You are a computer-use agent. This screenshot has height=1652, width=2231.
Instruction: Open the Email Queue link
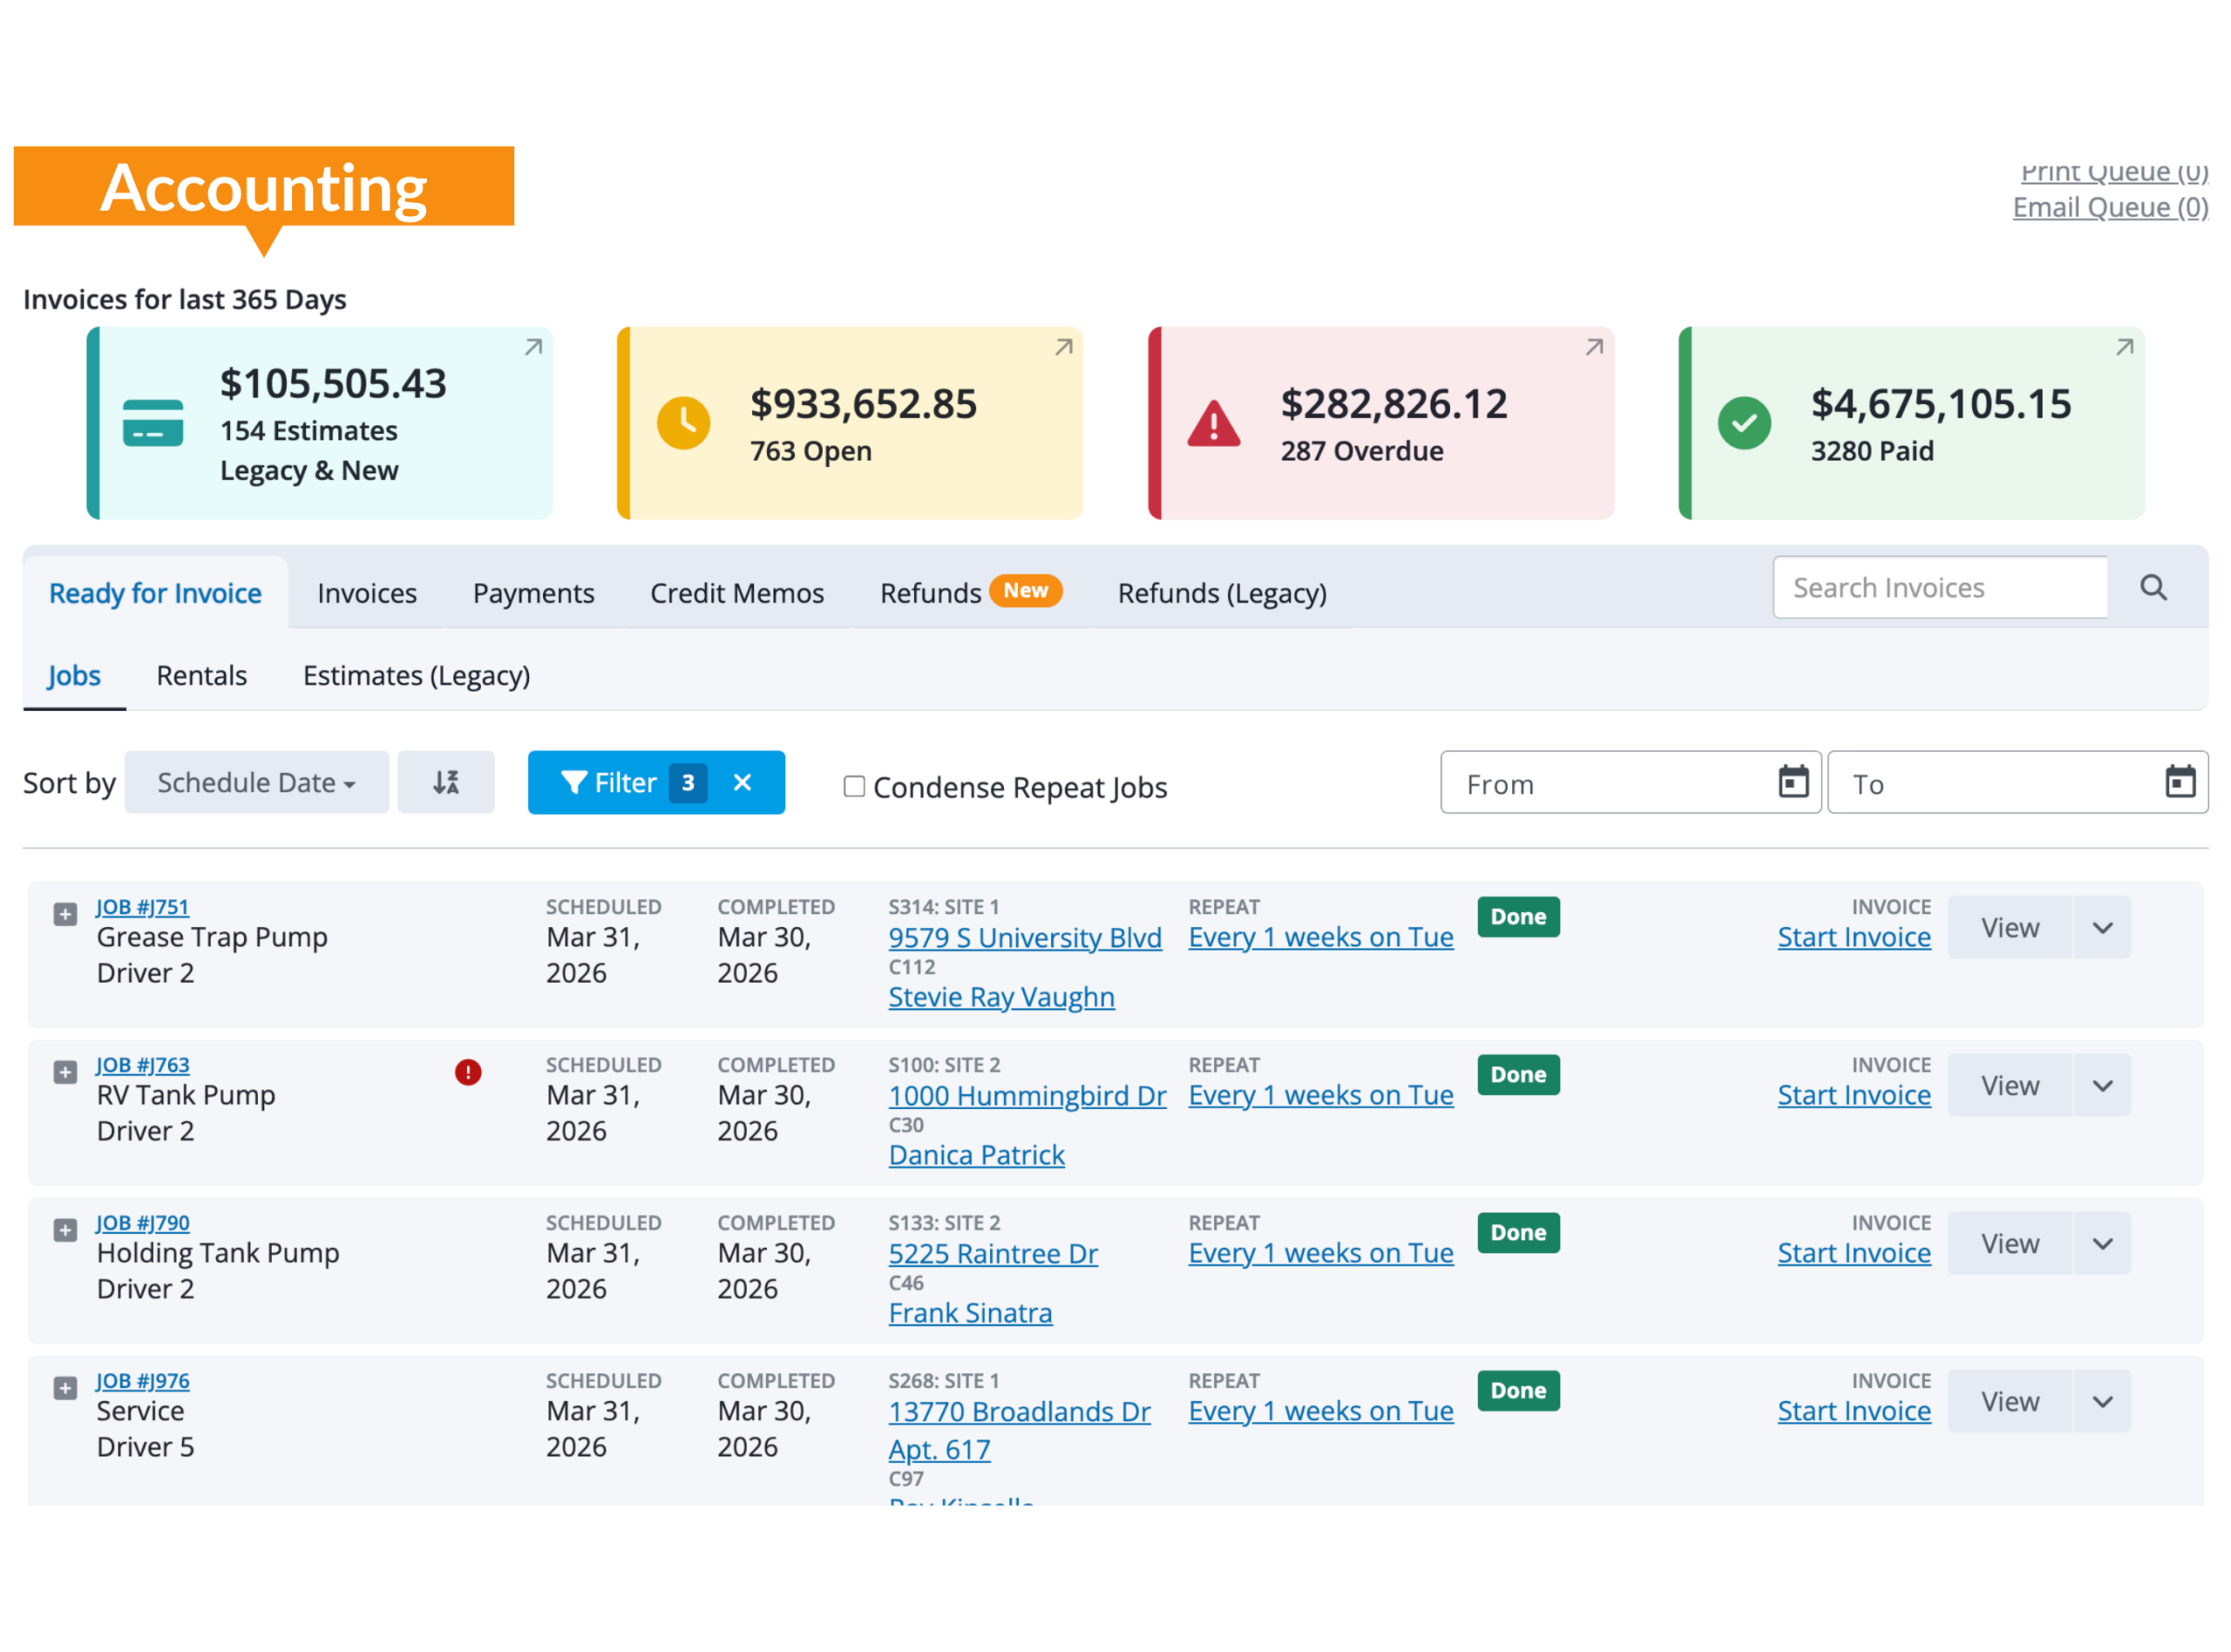[x=2109, y=207]
